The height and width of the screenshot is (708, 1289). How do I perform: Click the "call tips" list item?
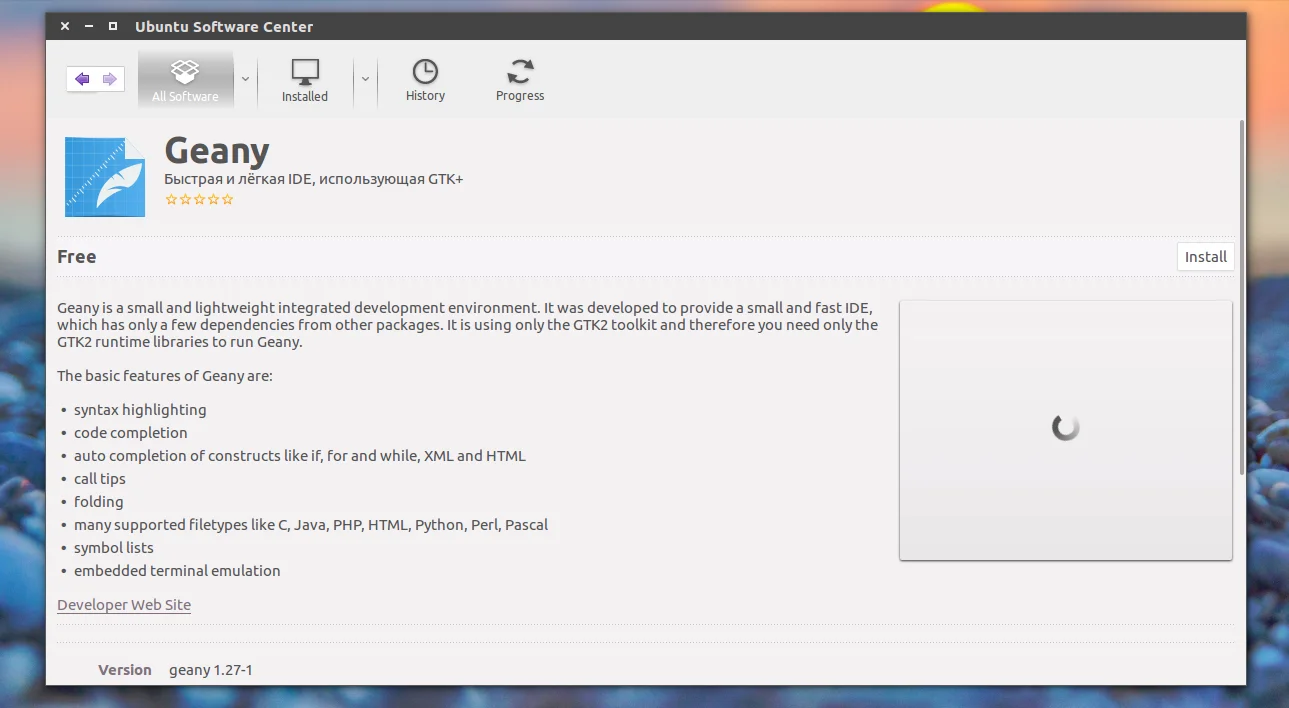coord(100,479)
